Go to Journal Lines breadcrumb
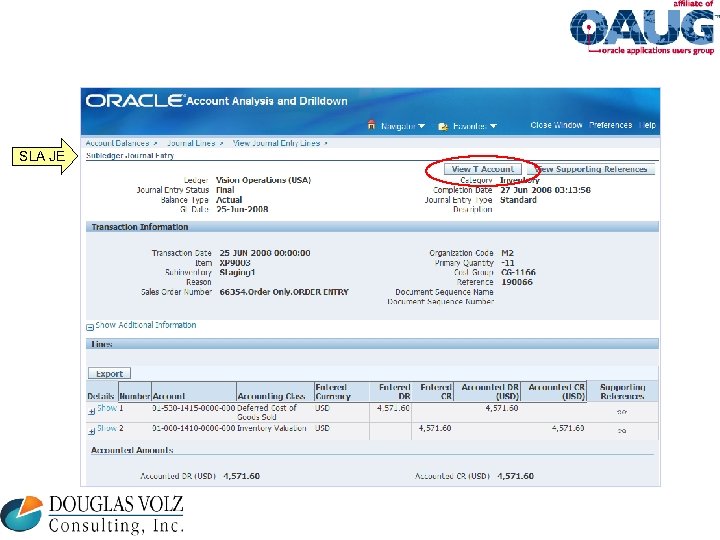Viewport: 720px width, 540px height. click(191, 143)
